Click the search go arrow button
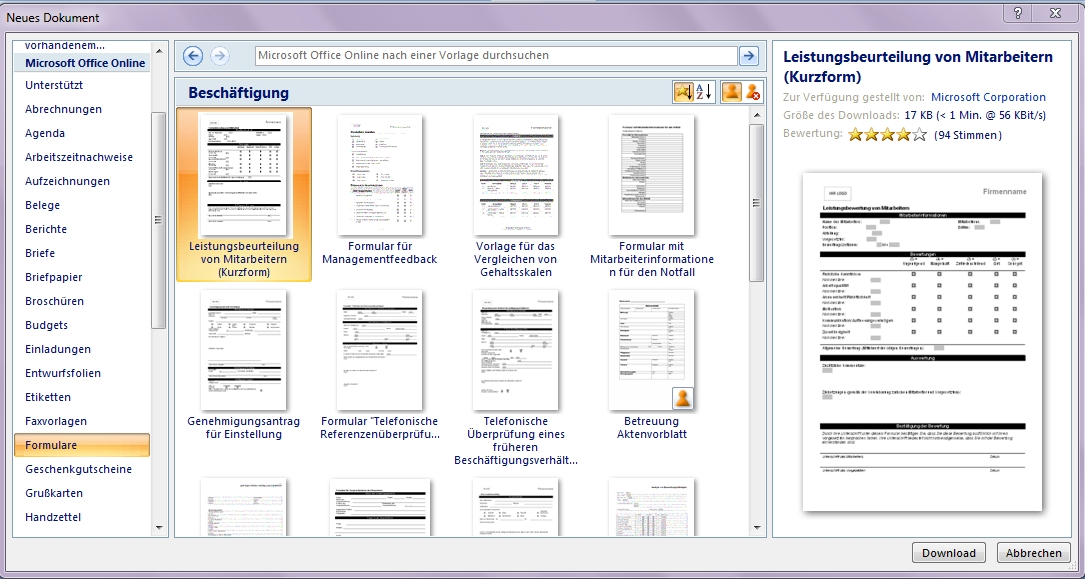Image resolution: width=1085 pixels, height=579 pixels. 748,56
